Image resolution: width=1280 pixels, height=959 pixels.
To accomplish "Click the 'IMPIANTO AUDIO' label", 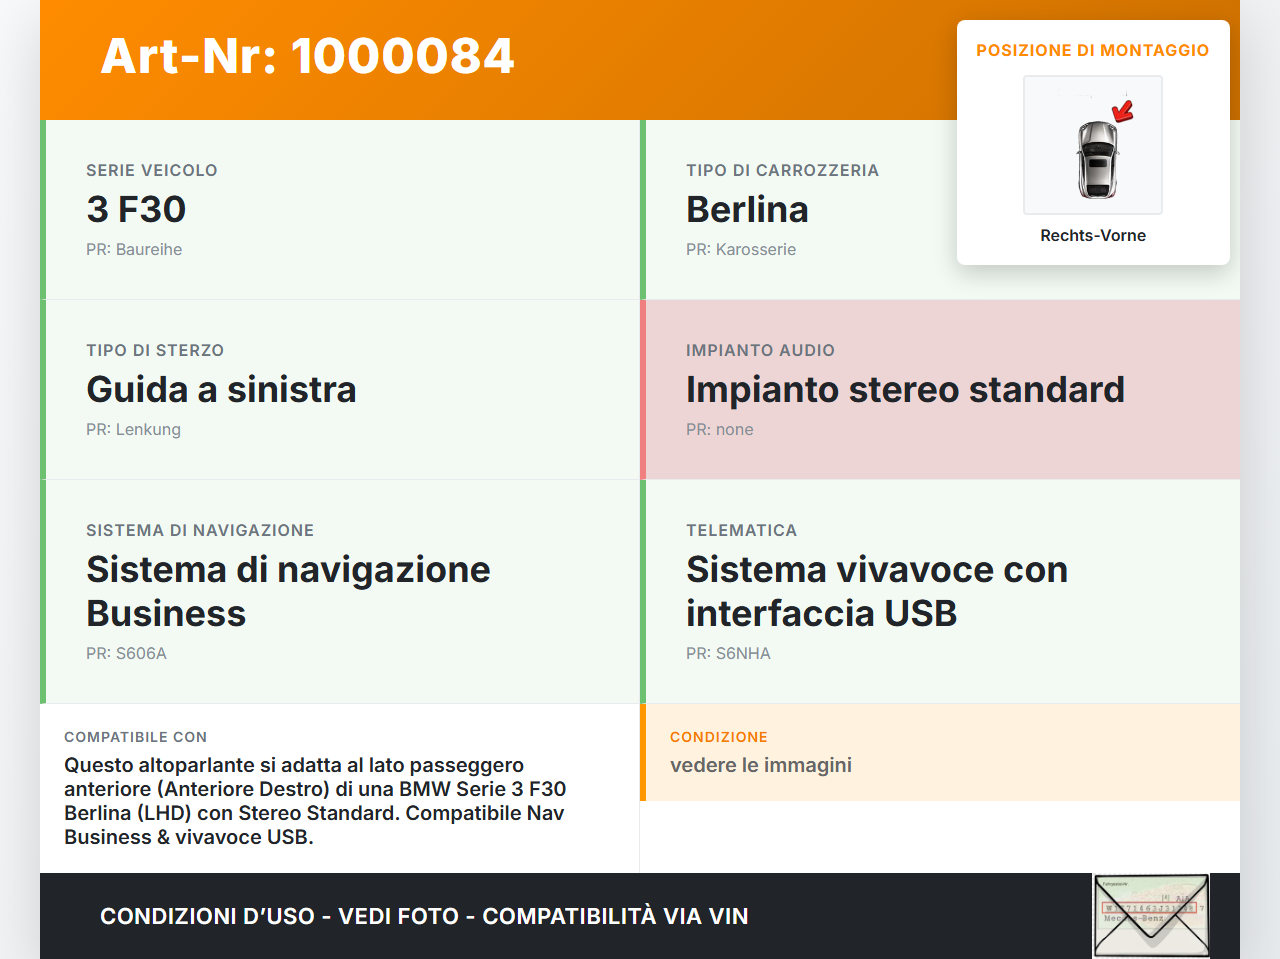I will (x=760, y=350).
